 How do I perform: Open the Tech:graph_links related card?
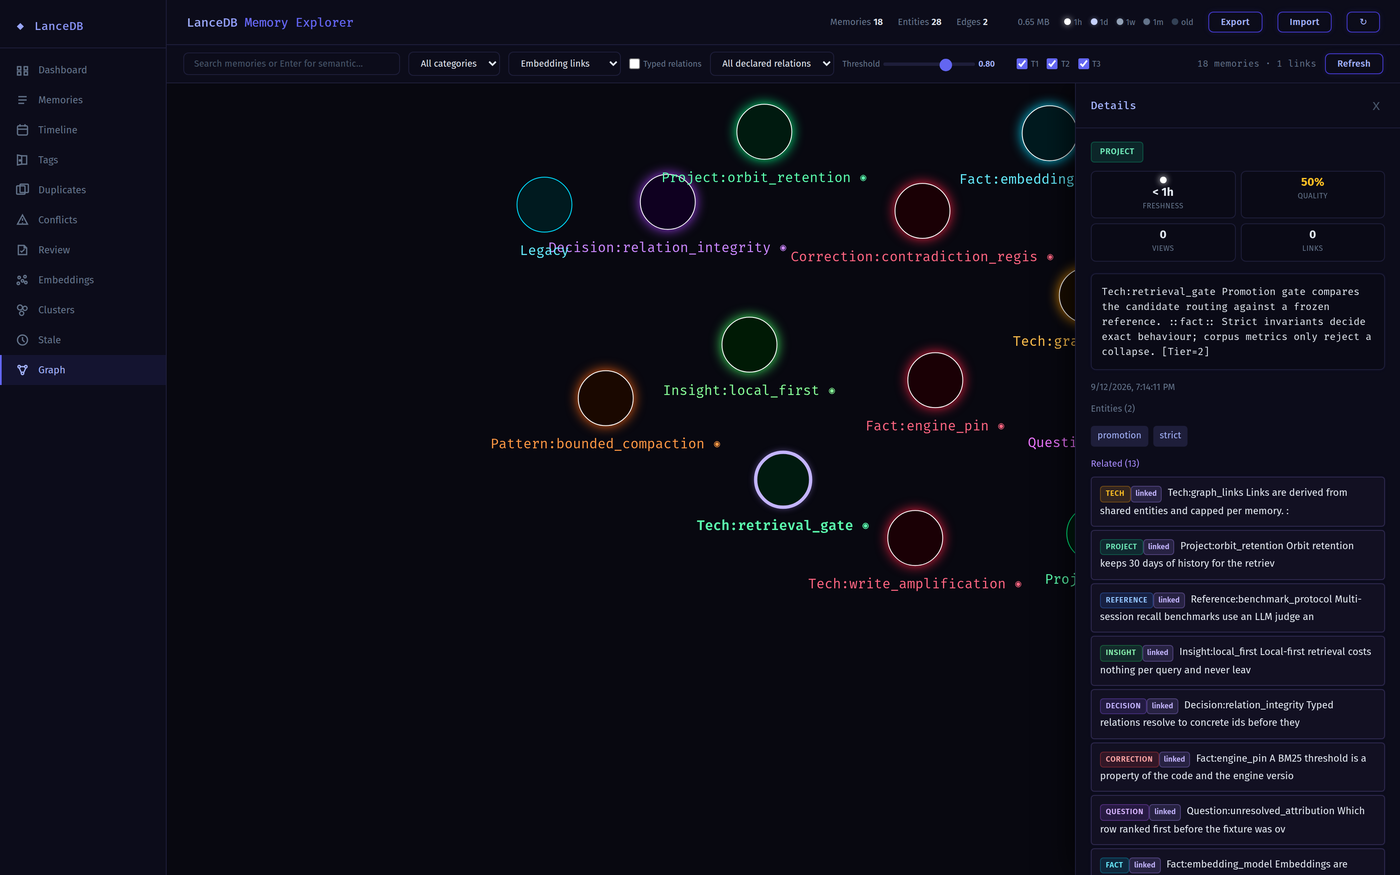coord(1237,501)
